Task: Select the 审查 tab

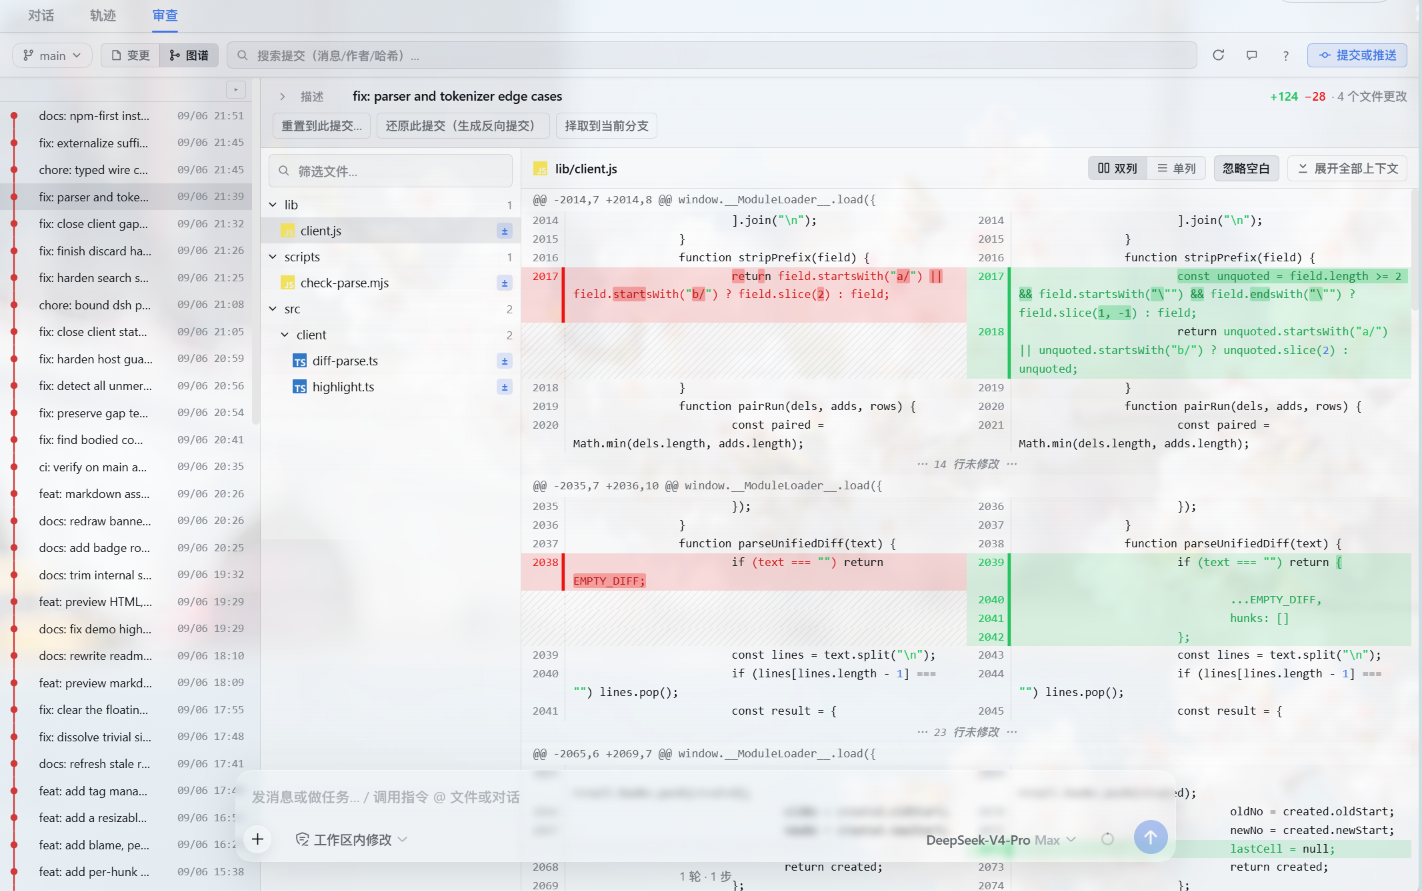Action: pyautogui.click(x=165, y=15)
